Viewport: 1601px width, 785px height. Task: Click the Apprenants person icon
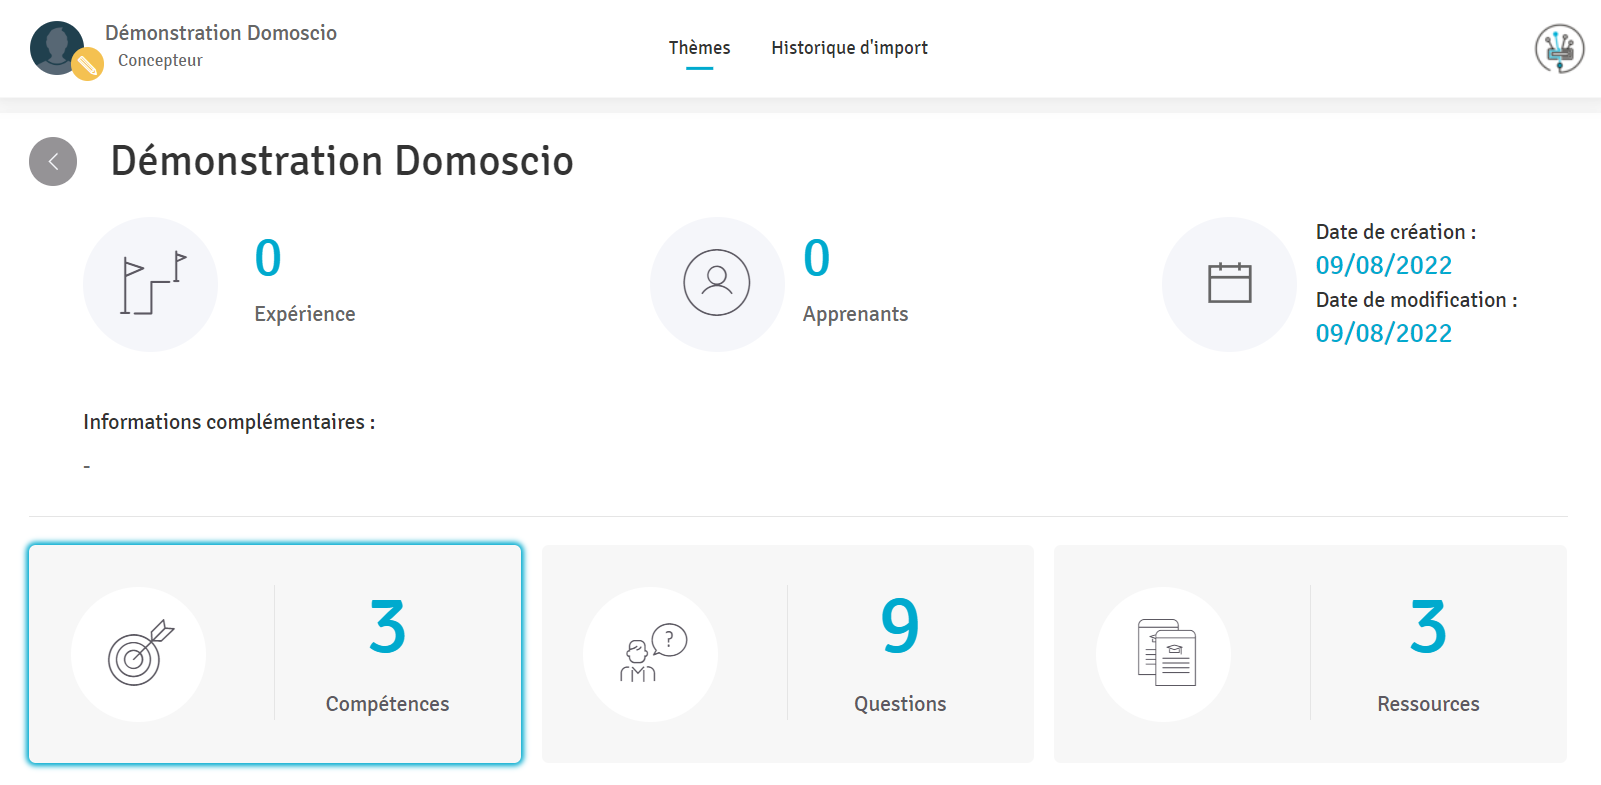point(716,283)
